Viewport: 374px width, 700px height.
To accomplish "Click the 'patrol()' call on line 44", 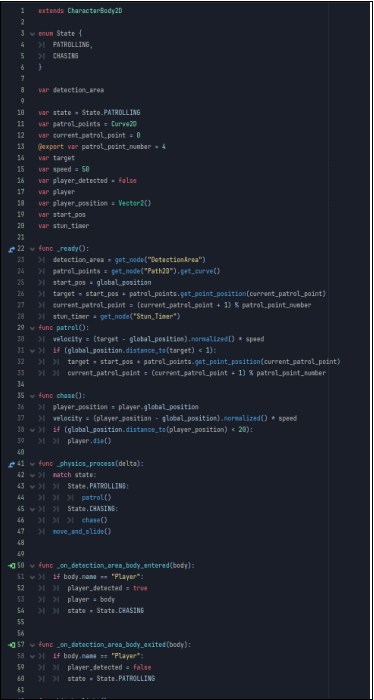I will 96,498.
